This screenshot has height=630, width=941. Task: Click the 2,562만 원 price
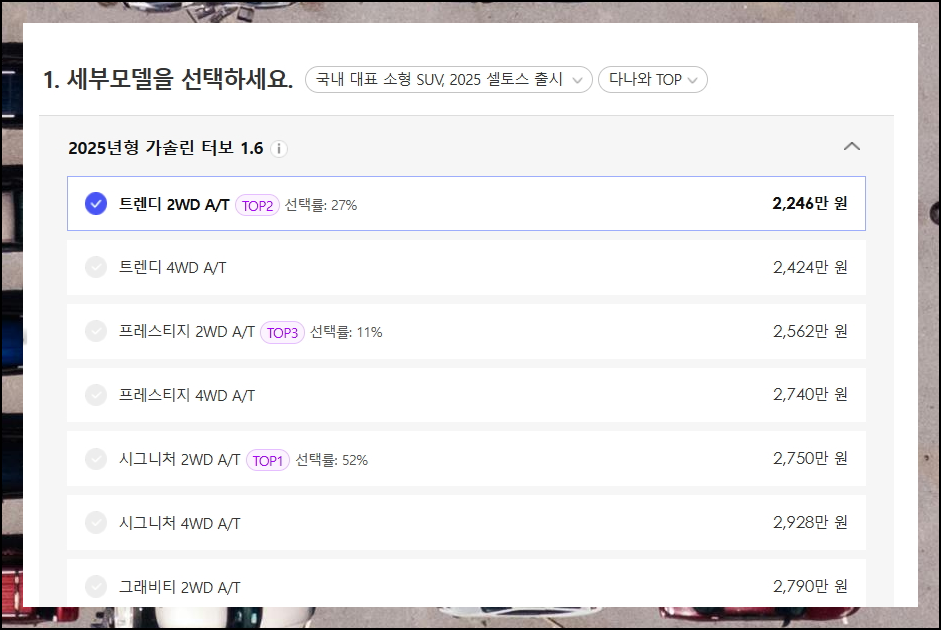pos(810,331)
